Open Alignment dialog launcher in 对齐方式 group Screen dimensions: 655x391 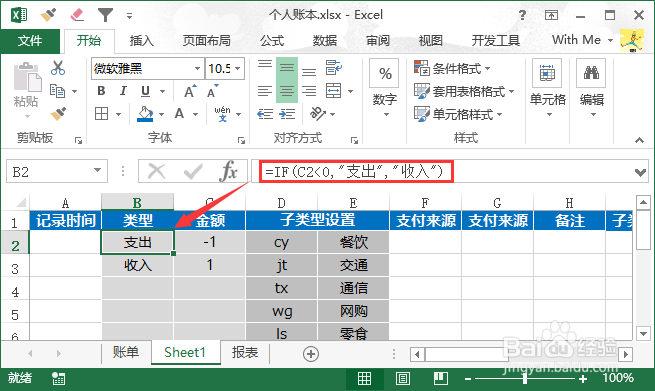tap(354, 141)
